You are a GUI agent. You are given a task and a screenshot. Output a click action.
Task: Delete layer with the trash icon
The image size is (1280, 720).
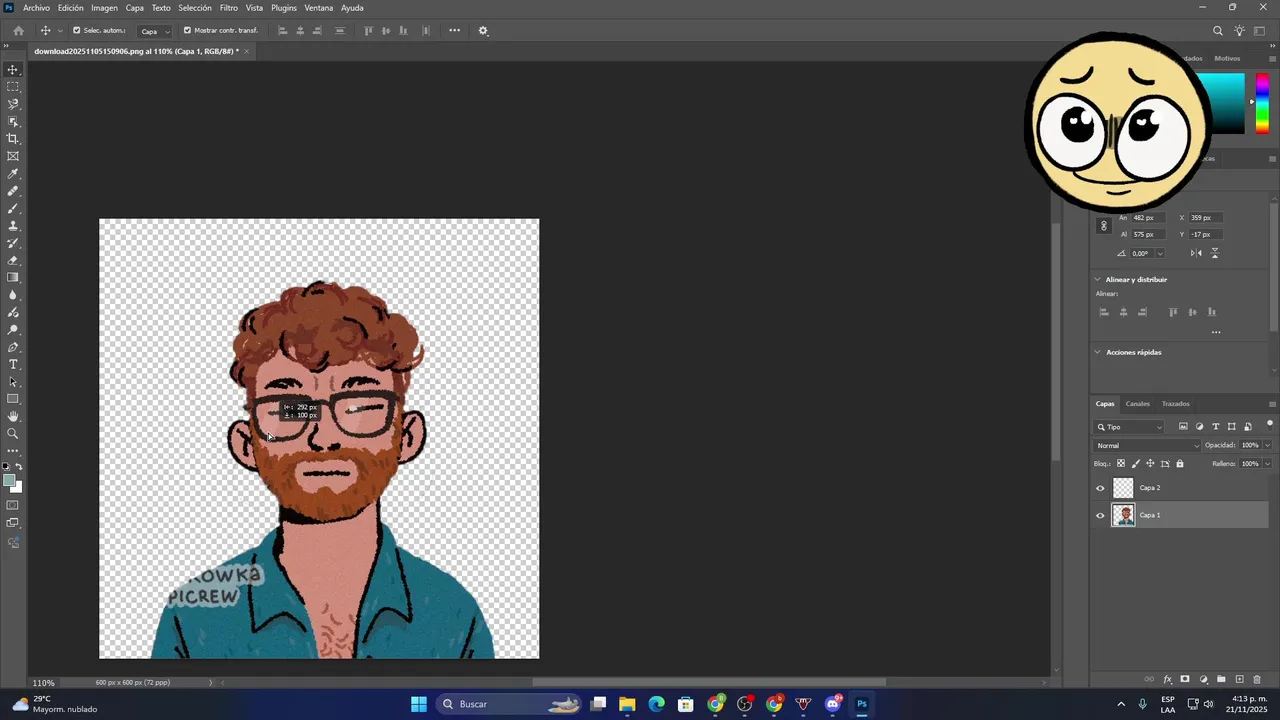tap(1257, 680)
